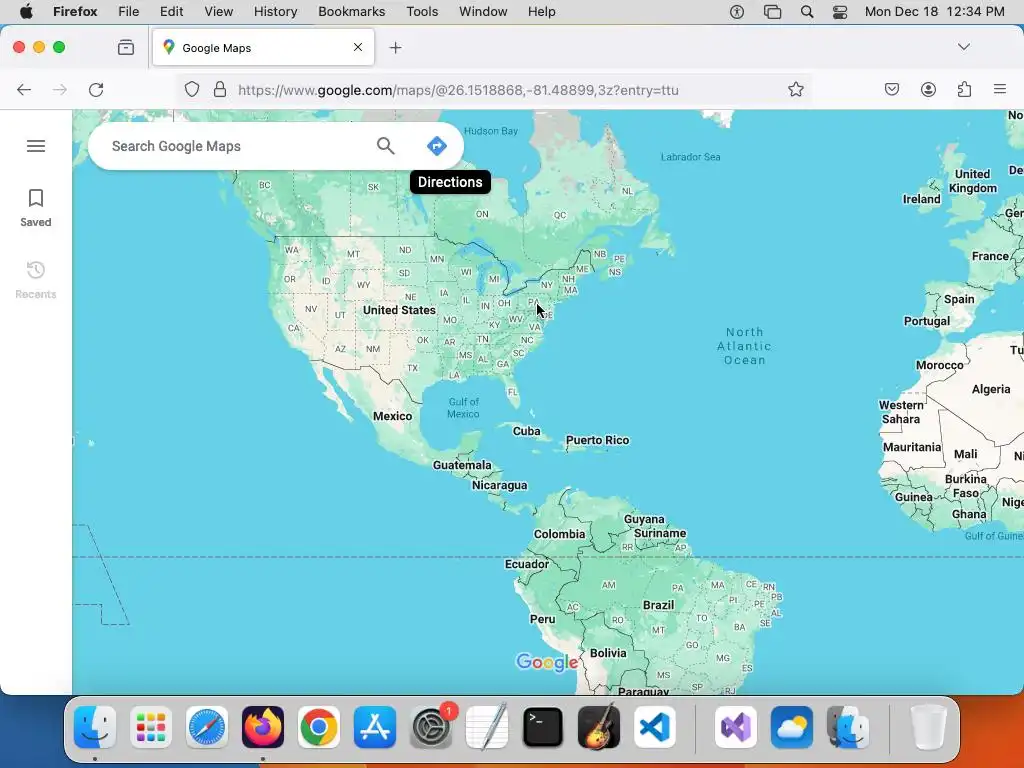Open the Edit menu
The height and width of the screenshot is (768, 1024).
(172, 12)
